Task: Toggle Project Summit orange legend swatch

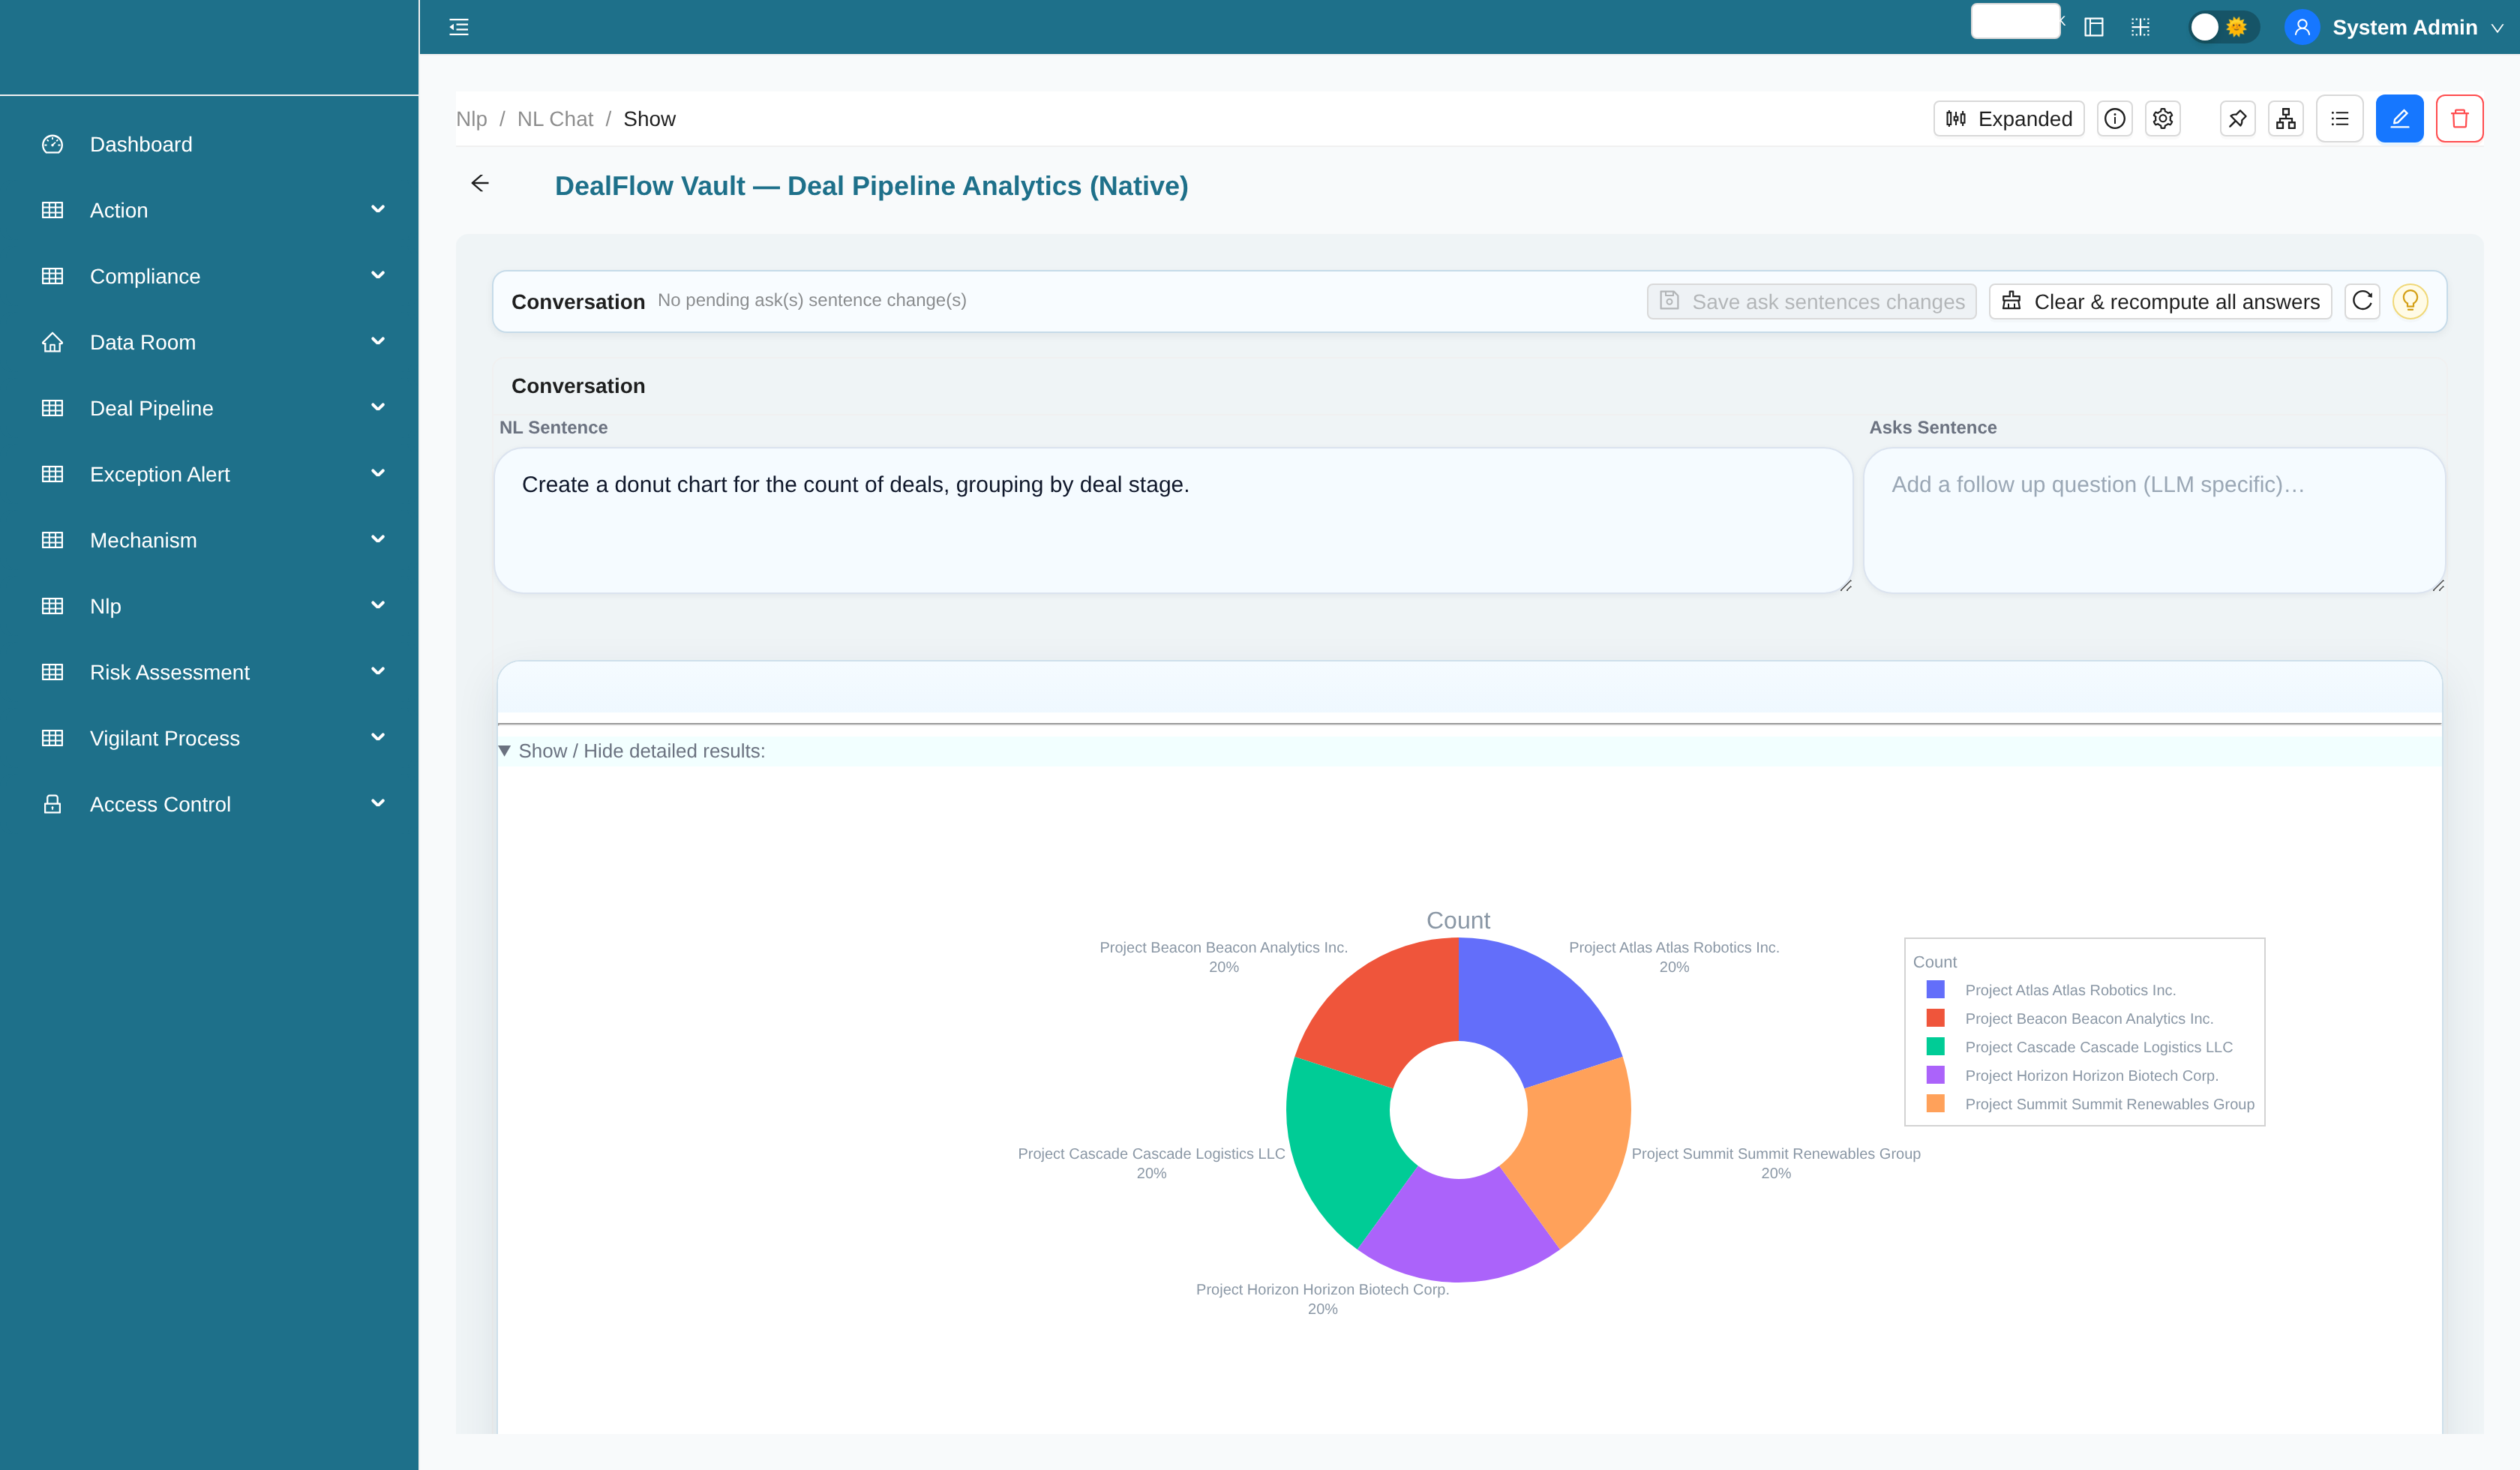Action: 1935,1104
